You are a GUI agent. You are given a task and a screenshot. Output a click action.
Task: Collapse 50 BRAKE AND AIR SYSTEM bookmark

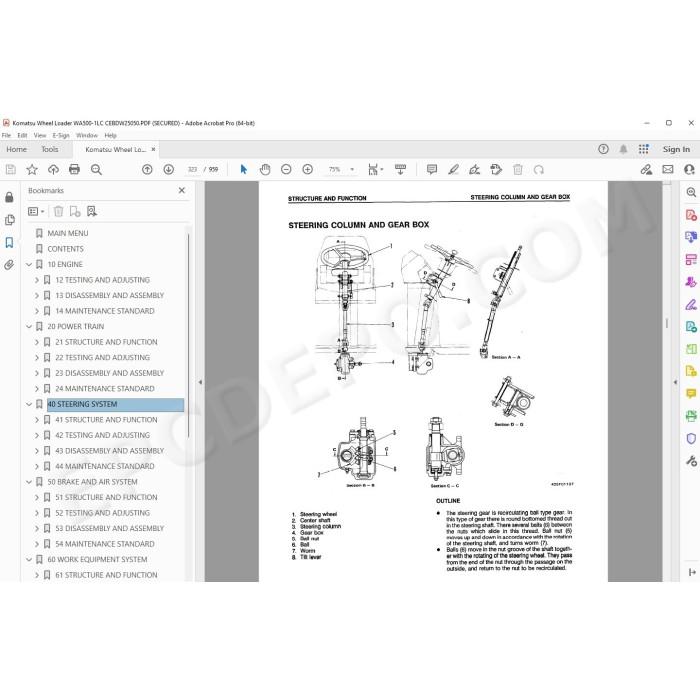click(x=29, y=482)
